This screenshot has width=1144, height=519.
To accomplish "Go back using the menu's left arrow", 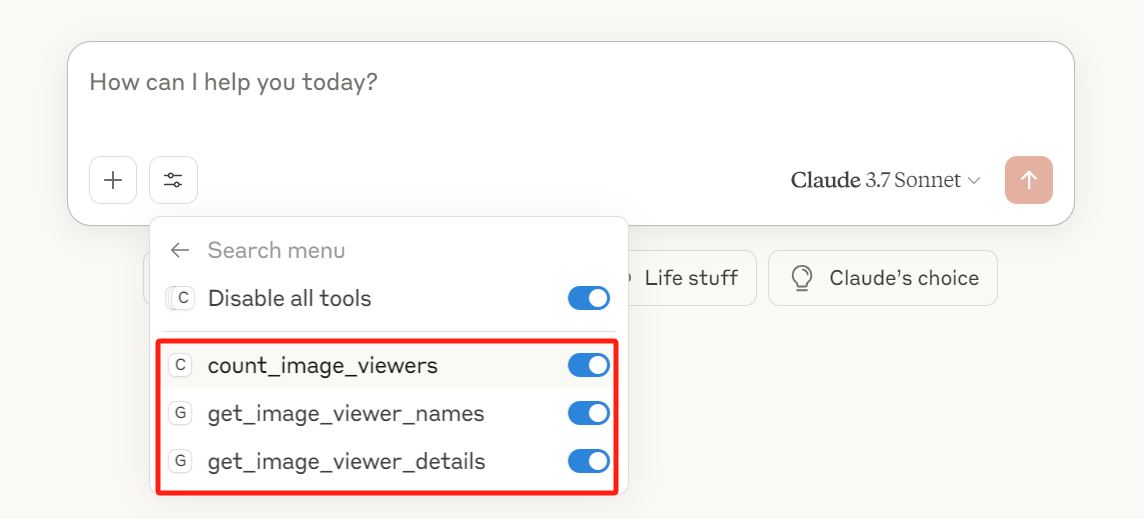I will coord(180,250).
